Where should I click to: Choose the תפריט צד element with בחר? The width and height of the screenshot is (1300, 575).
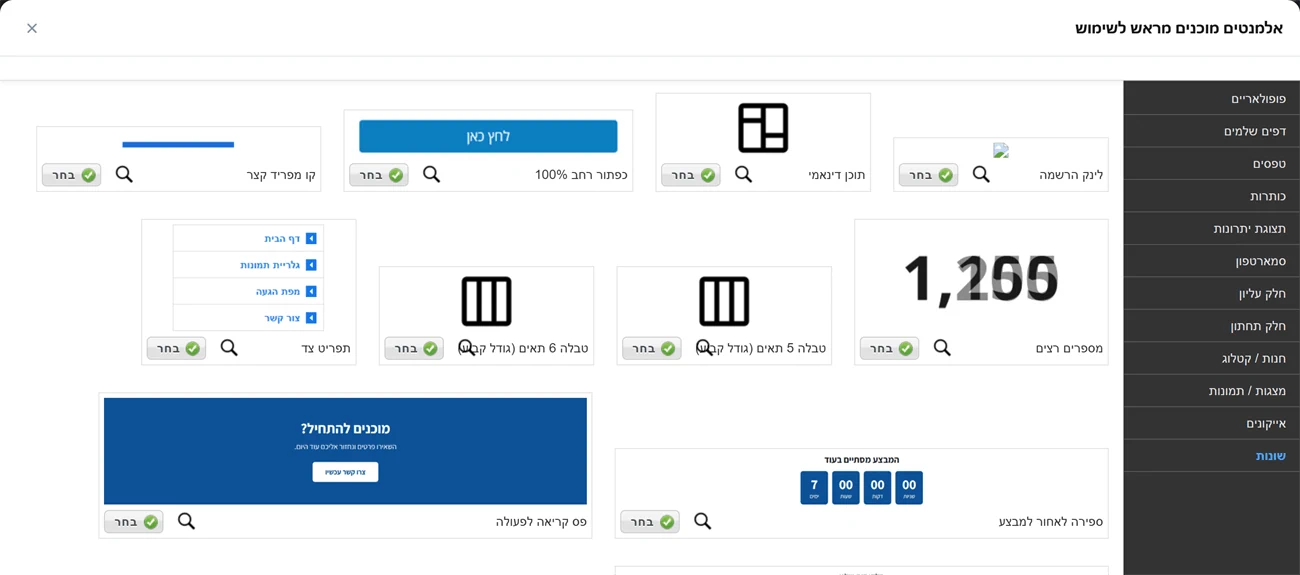click(x=176, y=348)
